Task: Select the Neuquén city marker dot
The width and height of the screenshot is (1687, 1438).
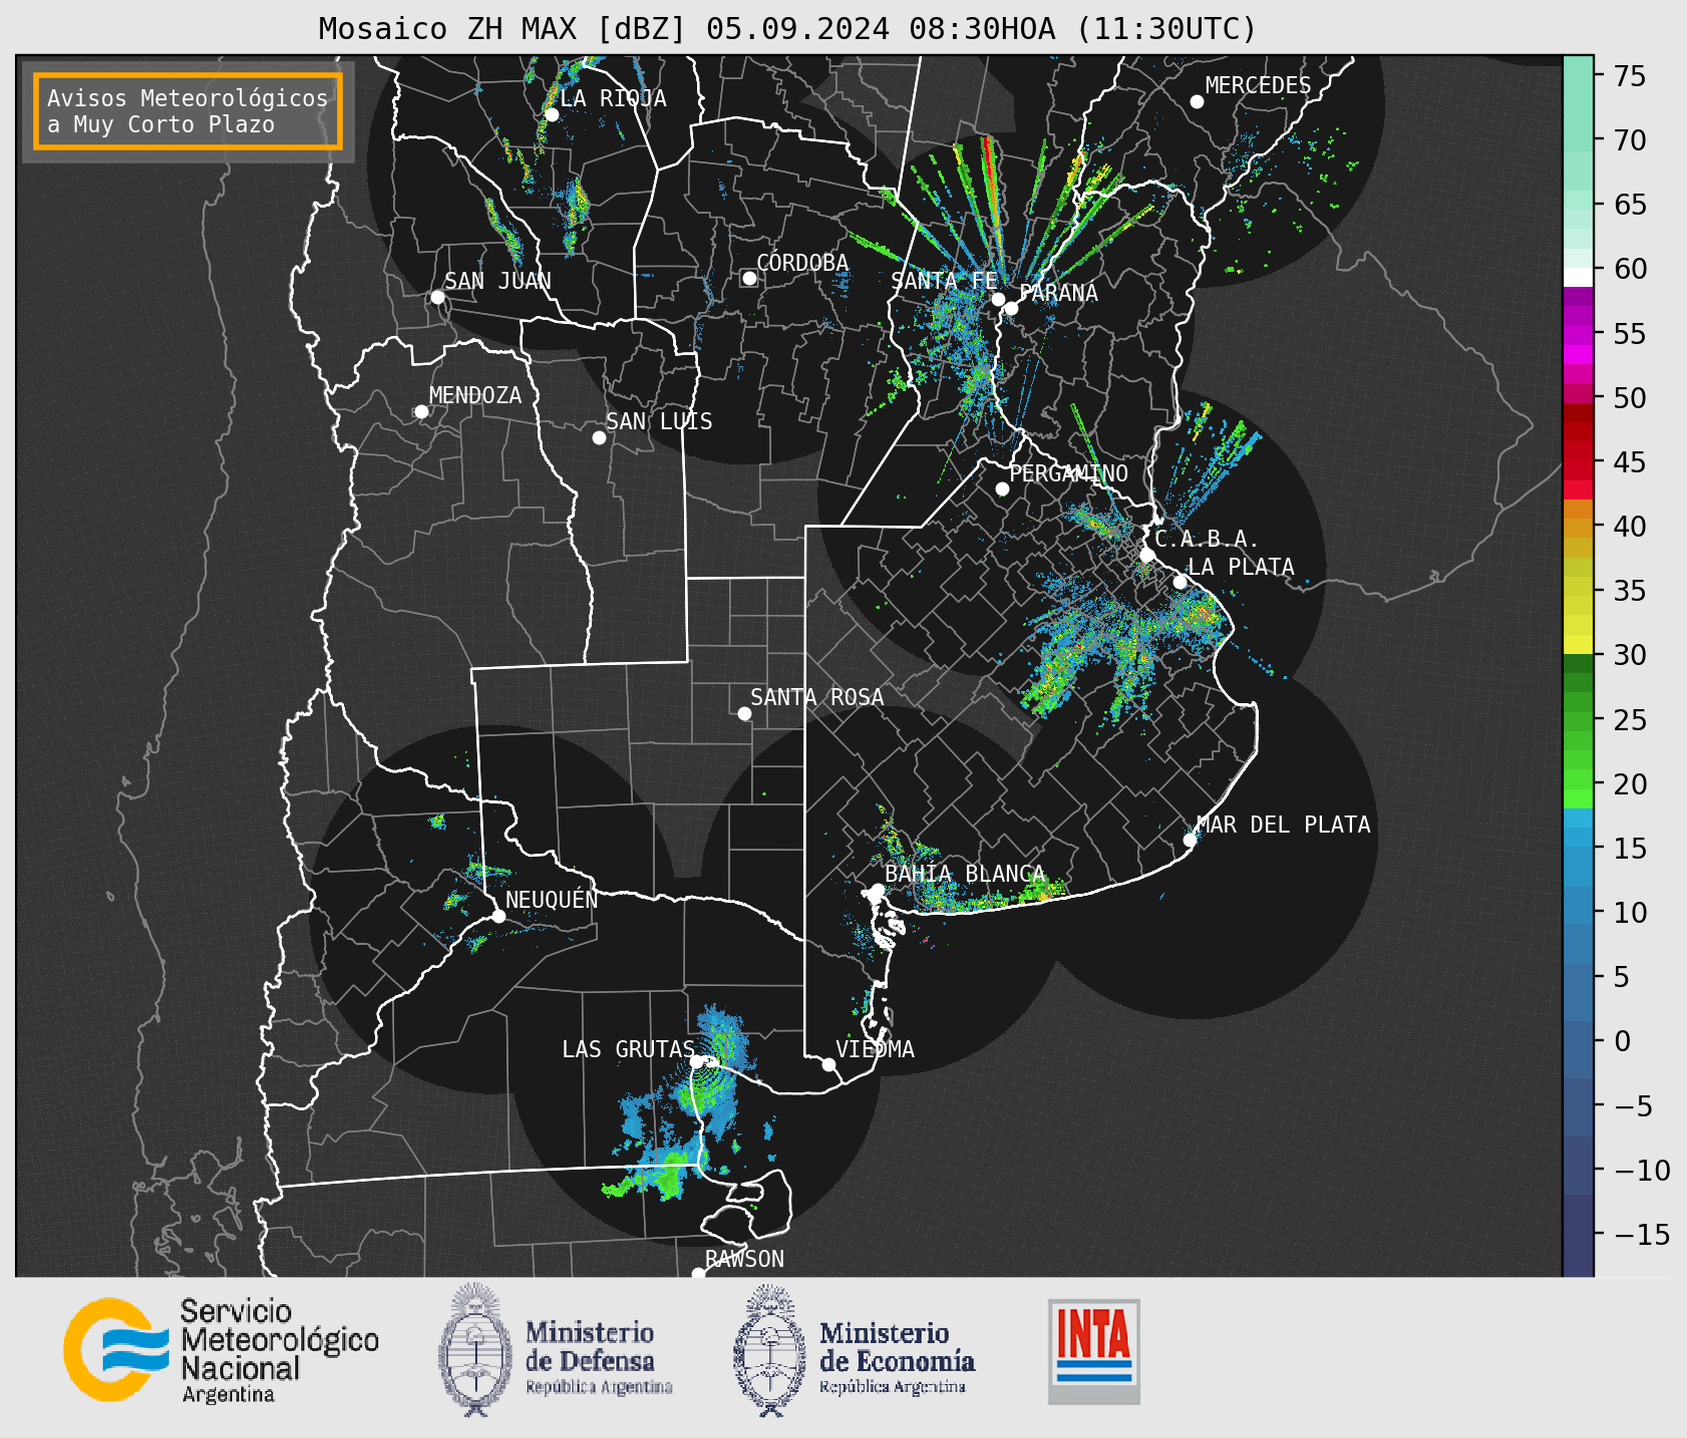Action: pos(498,916)
